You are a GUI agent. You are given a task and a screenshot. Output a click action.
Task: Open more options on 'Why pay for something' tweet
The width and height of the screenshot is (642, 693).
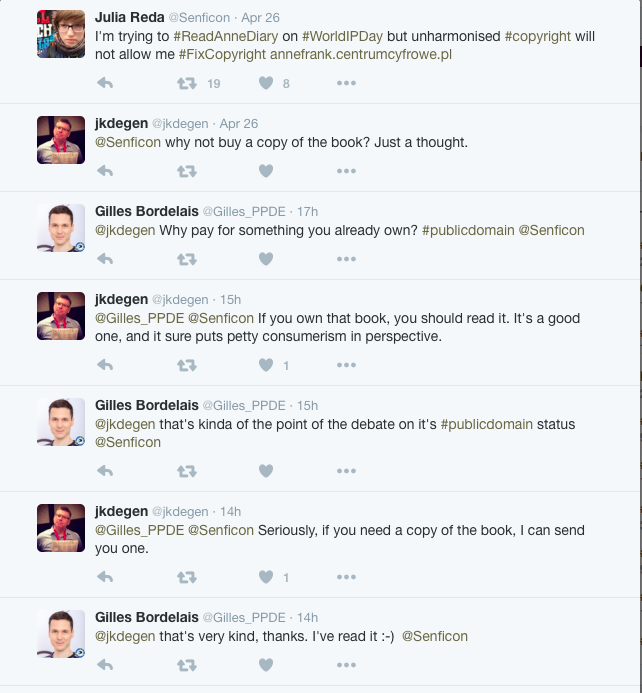point(346,259)
